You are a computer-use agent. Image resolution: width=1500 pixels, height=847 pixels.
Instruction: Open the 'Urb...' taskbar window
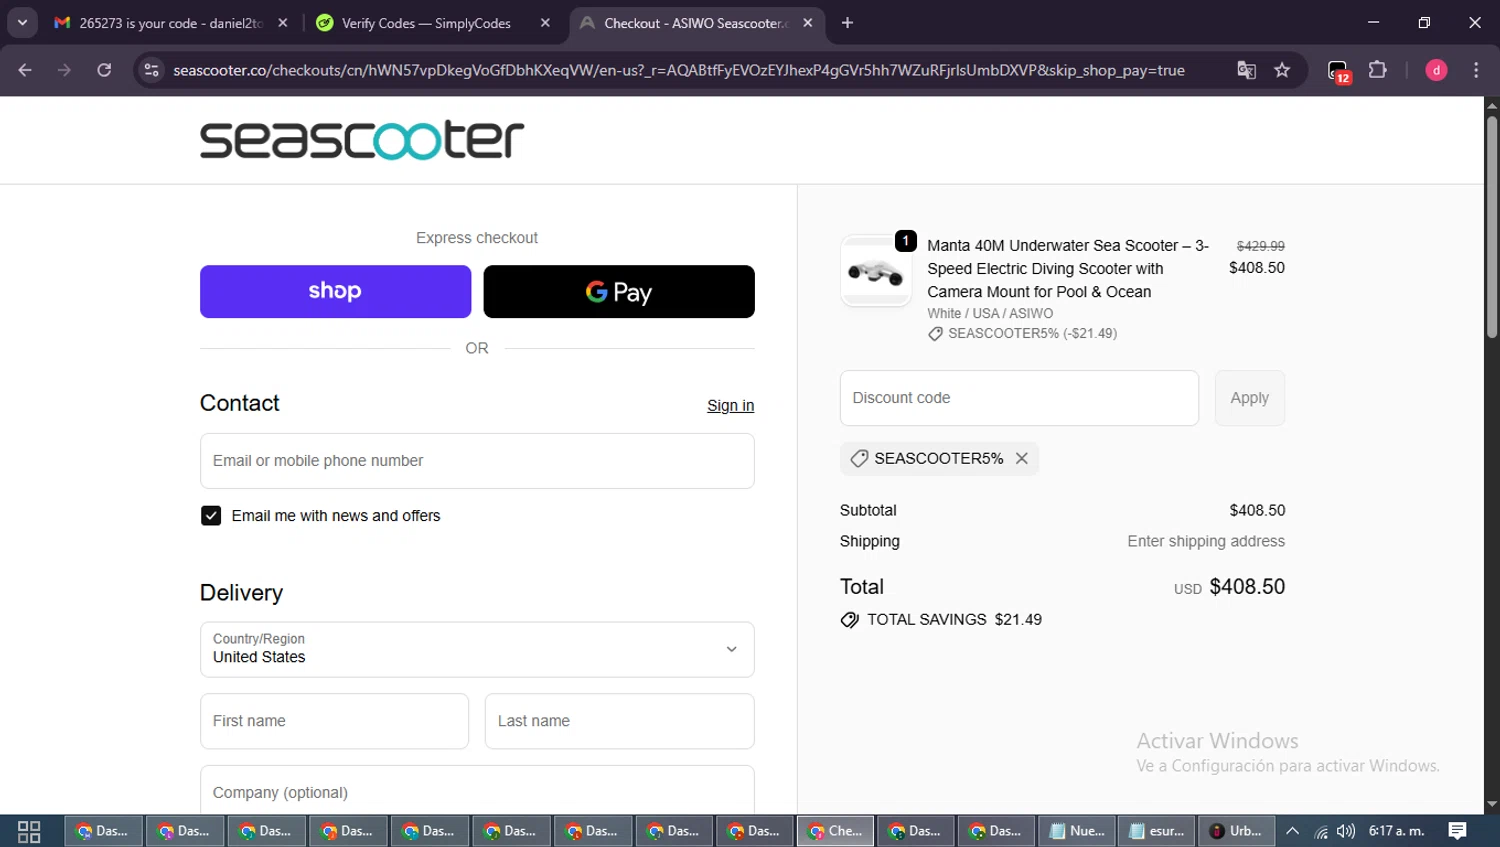tap(1236, 831)
